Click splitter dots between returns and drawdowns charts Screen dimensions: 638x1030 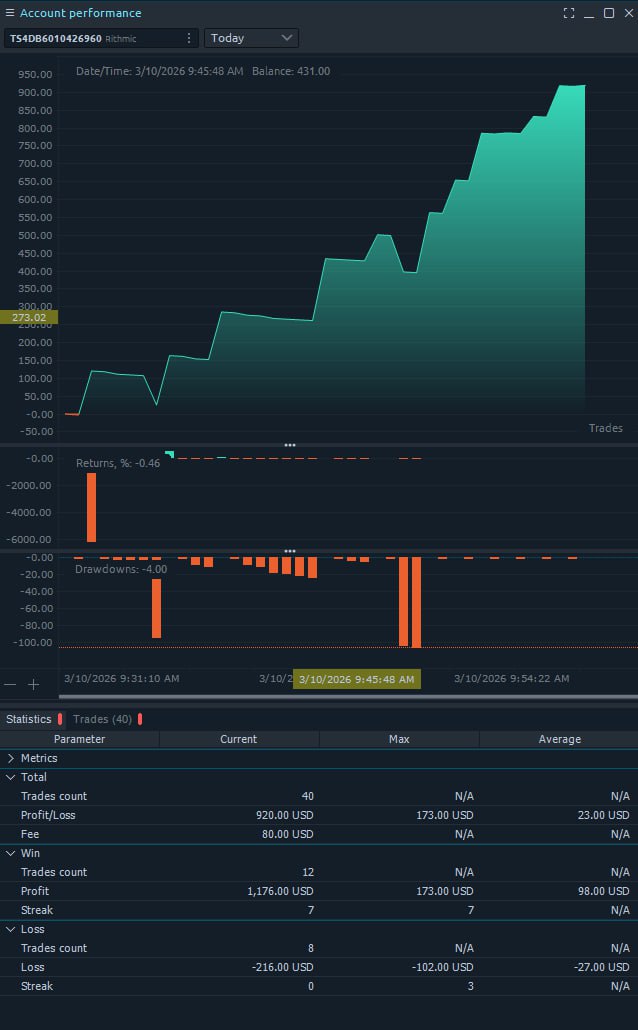pos(290,550)
